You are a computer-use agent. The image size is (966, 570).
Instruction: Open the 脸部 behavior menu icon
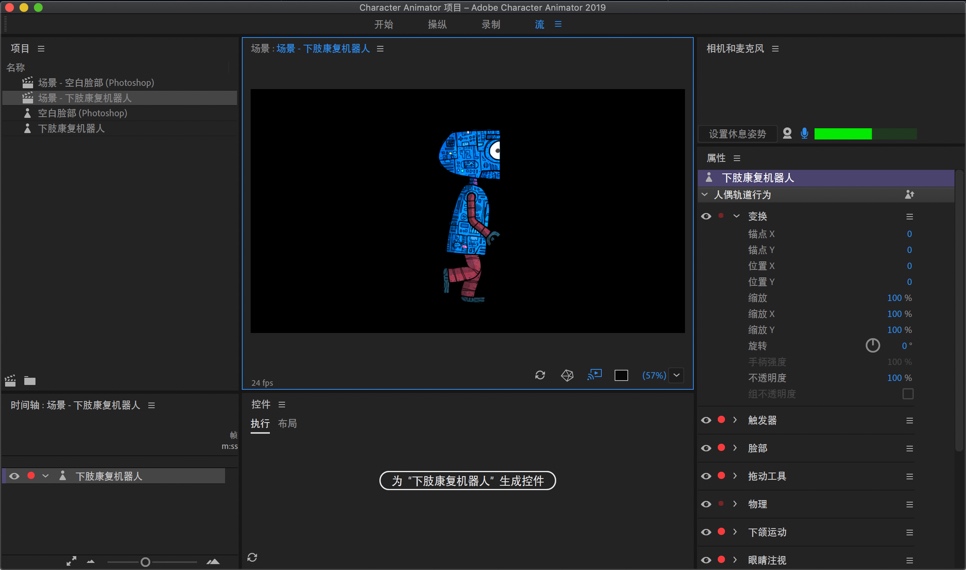(909, 449)
